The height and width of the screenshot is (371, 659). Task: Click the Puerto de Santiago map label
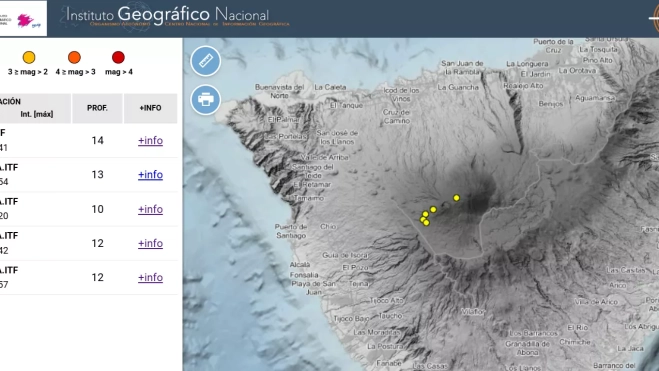click(291, 231)
